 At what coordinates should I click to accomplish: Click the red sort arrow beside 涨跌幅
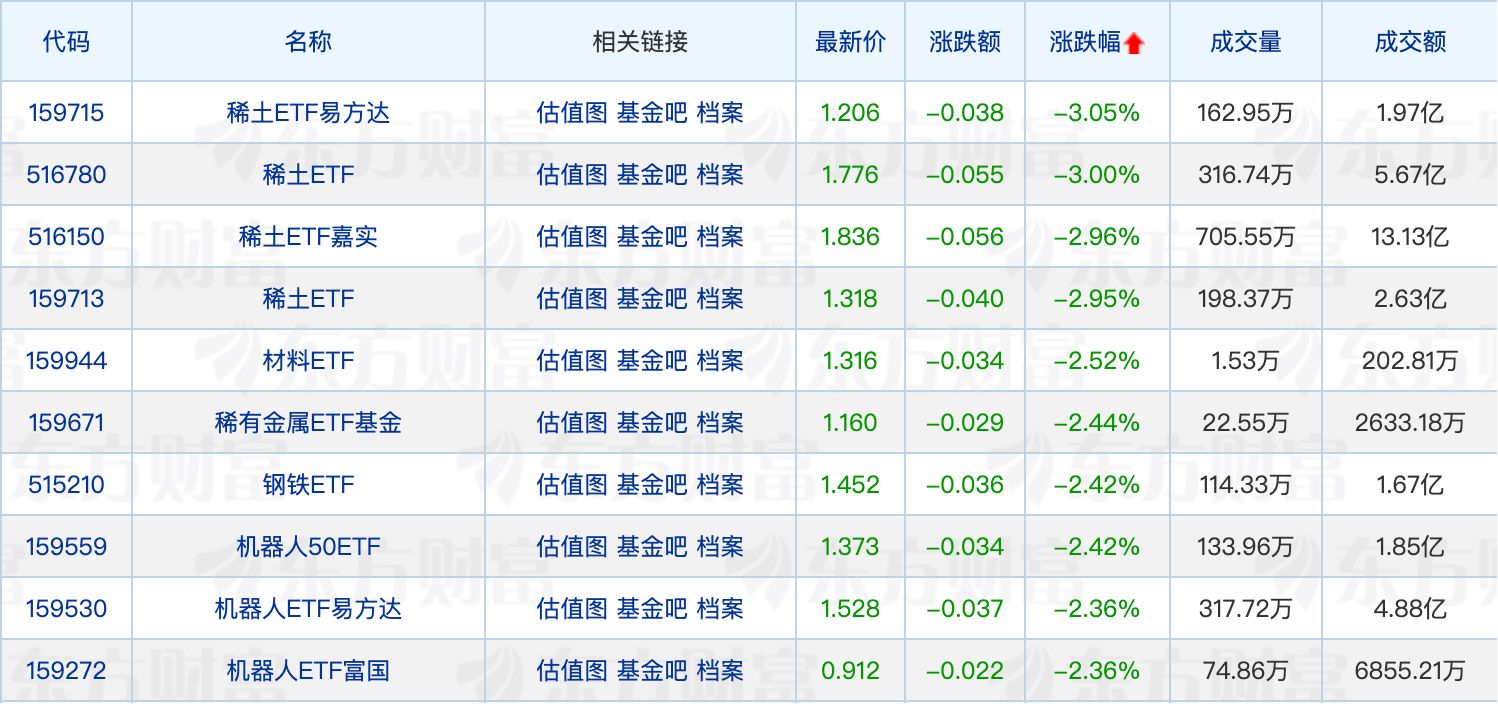[x=1133, y=43]
